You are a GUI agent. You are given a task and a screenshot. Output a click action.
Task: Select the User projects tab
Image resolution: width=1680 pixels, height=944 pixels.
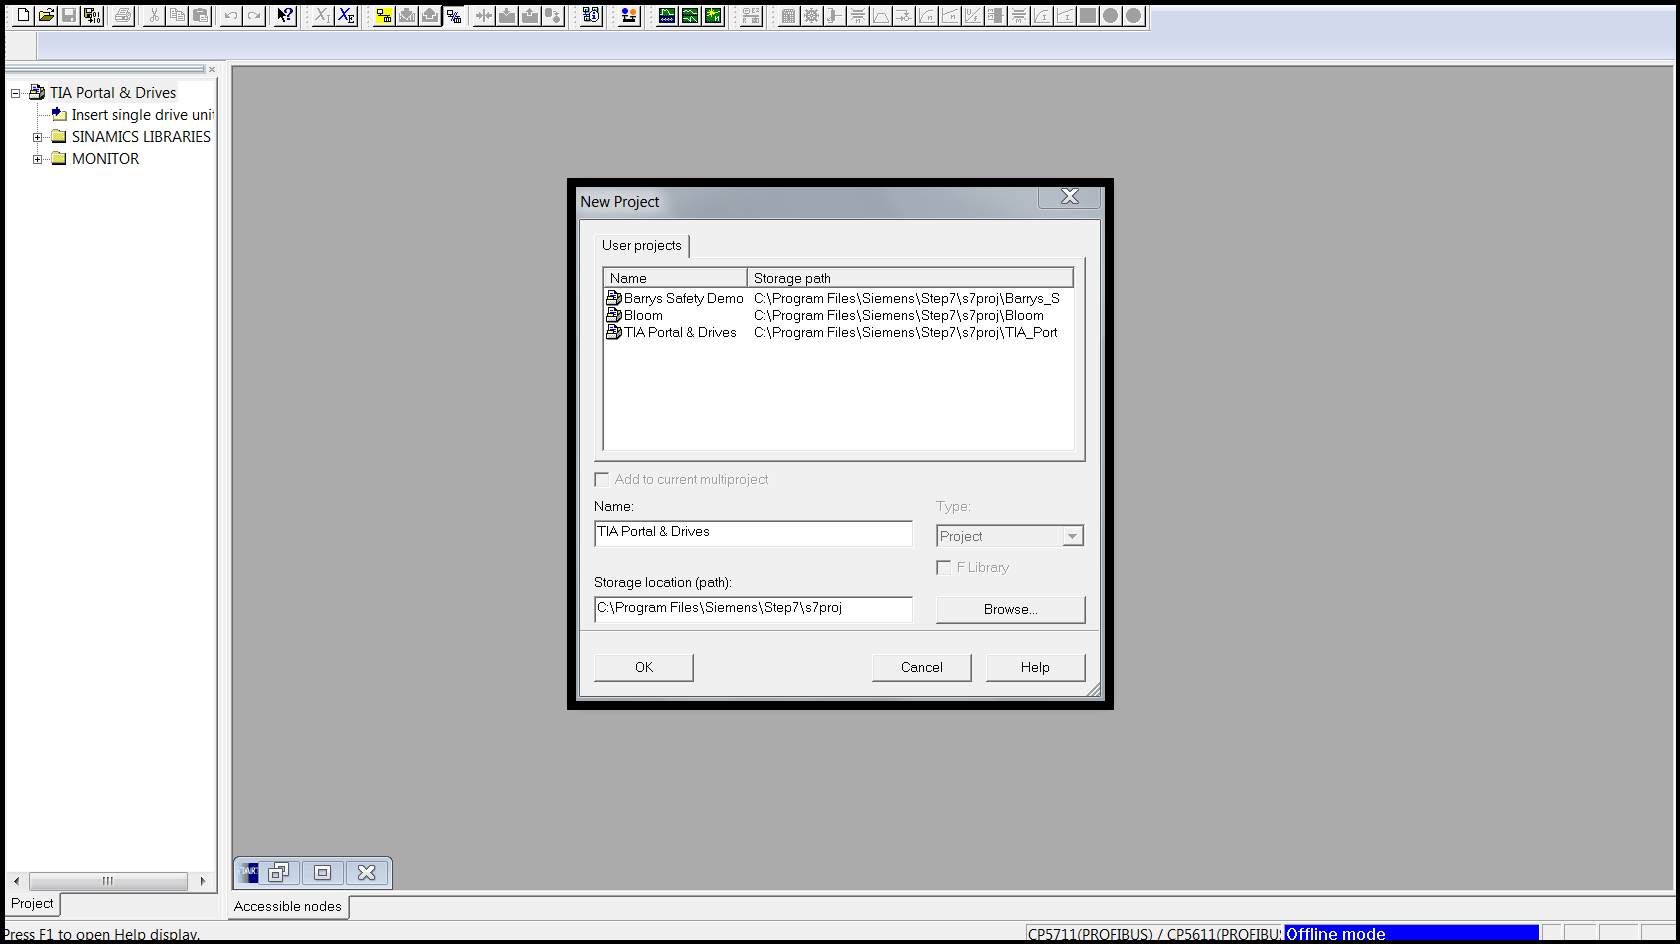[x=642, y=246]
